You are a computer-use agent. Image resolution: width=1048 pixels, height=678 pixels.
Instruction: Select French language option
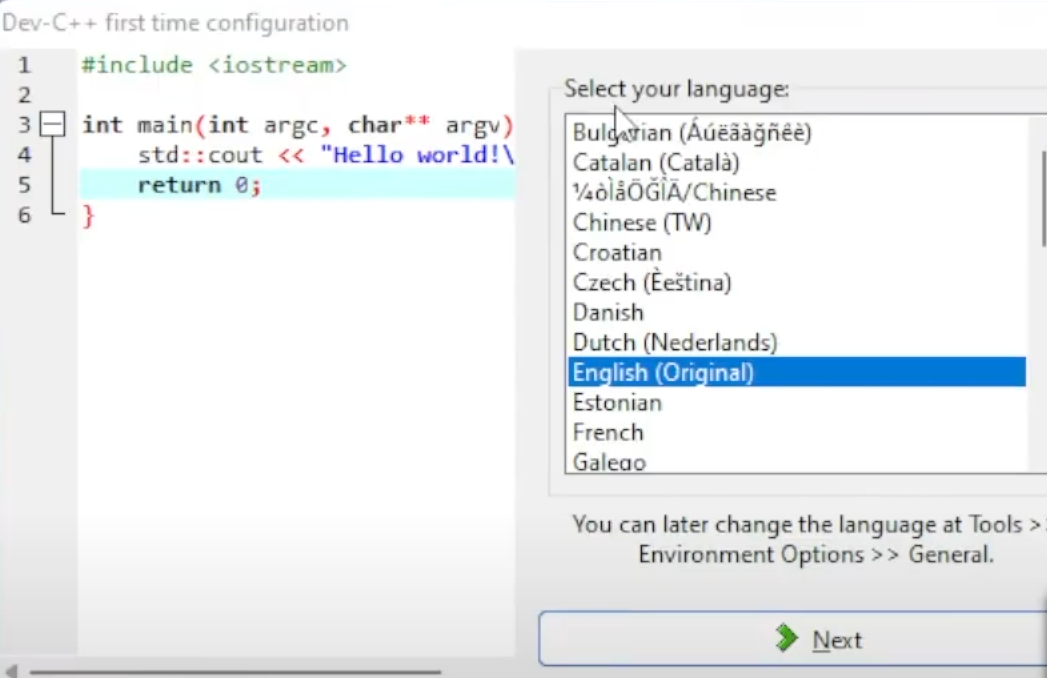pyautogui.click(x=608, y=433)
